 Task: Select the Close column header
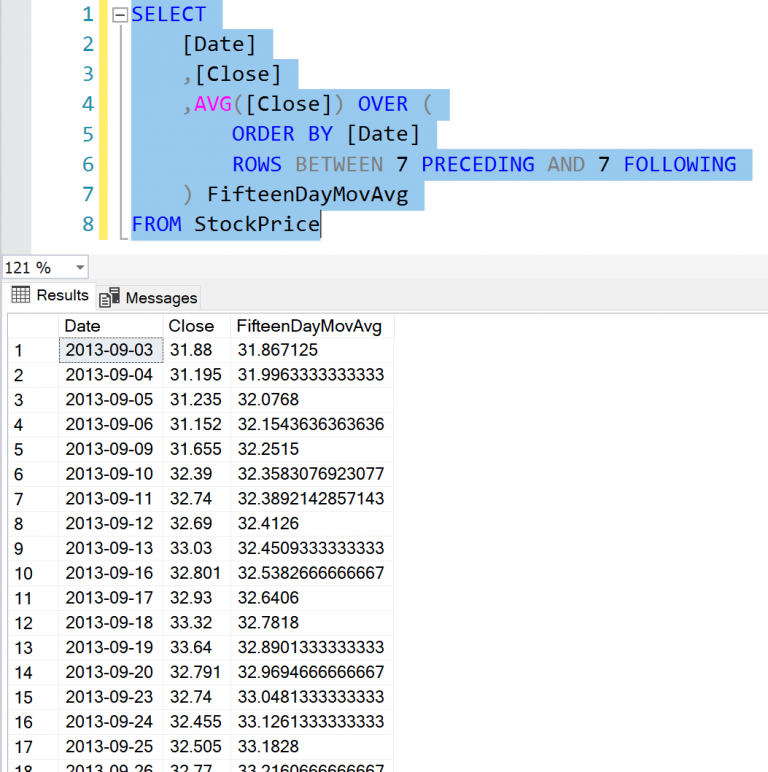(196, 326)
